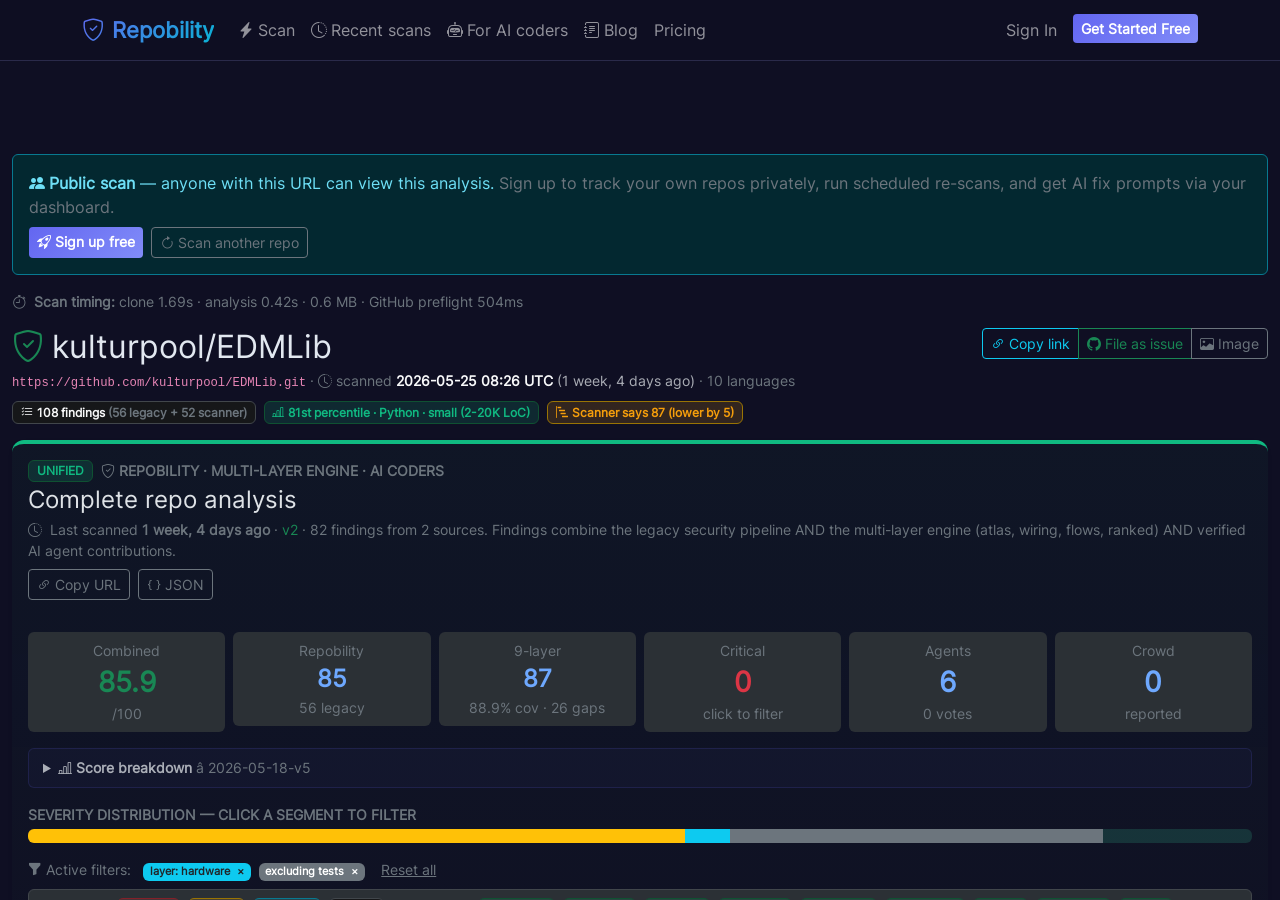Remove the layer: hardware filter

point(241,872)
